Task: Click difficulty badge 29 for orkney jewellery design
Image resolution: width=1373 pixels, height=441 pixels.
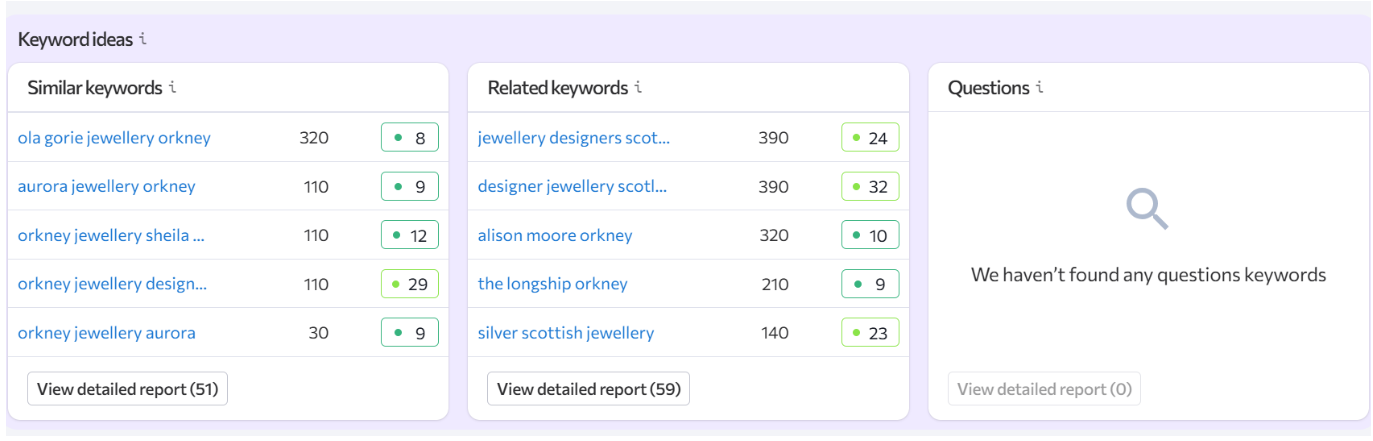Action: [410, 284]
